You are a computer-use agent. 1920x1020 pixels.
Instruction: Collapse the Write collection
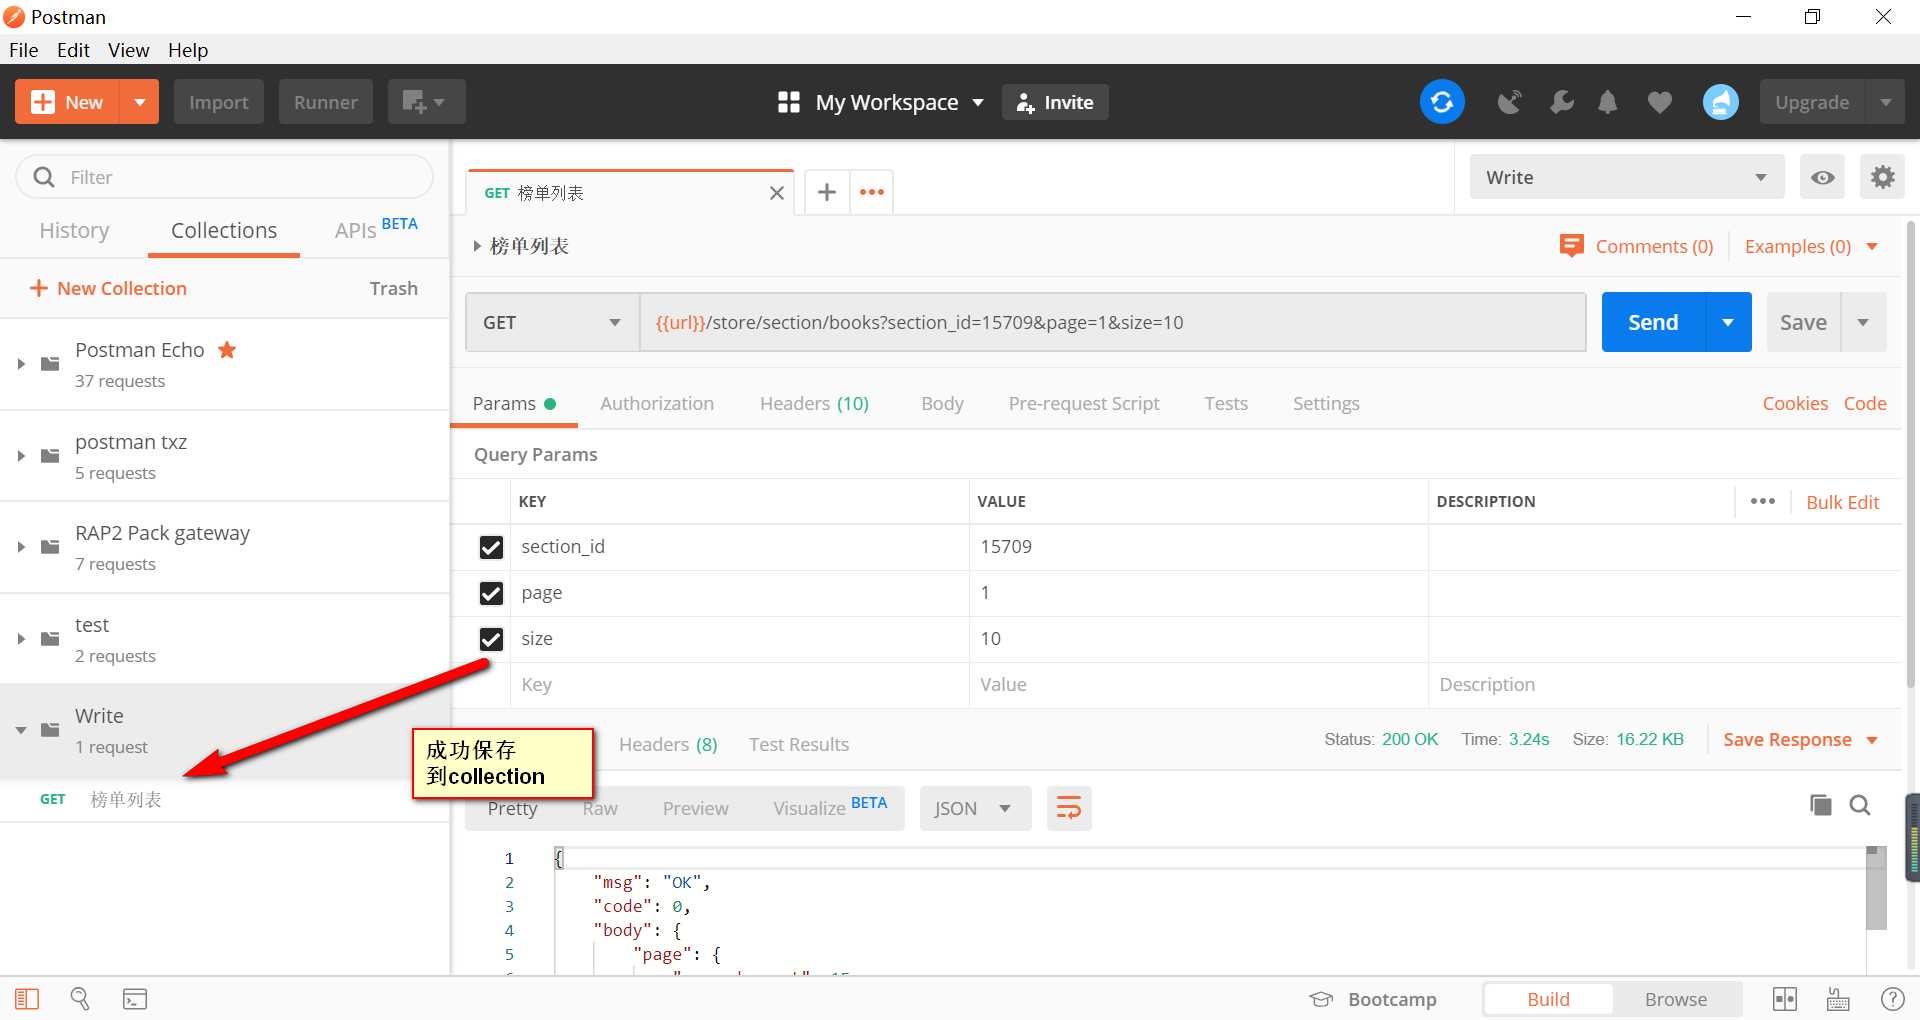(21, 730)
